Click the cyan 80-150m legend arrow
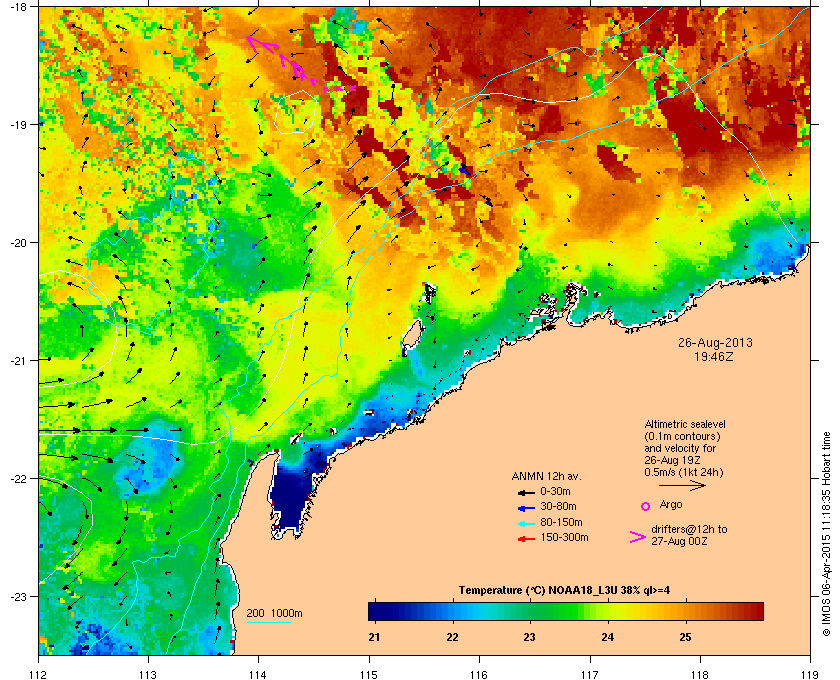 pyautogui.click(x=526, y=524)
